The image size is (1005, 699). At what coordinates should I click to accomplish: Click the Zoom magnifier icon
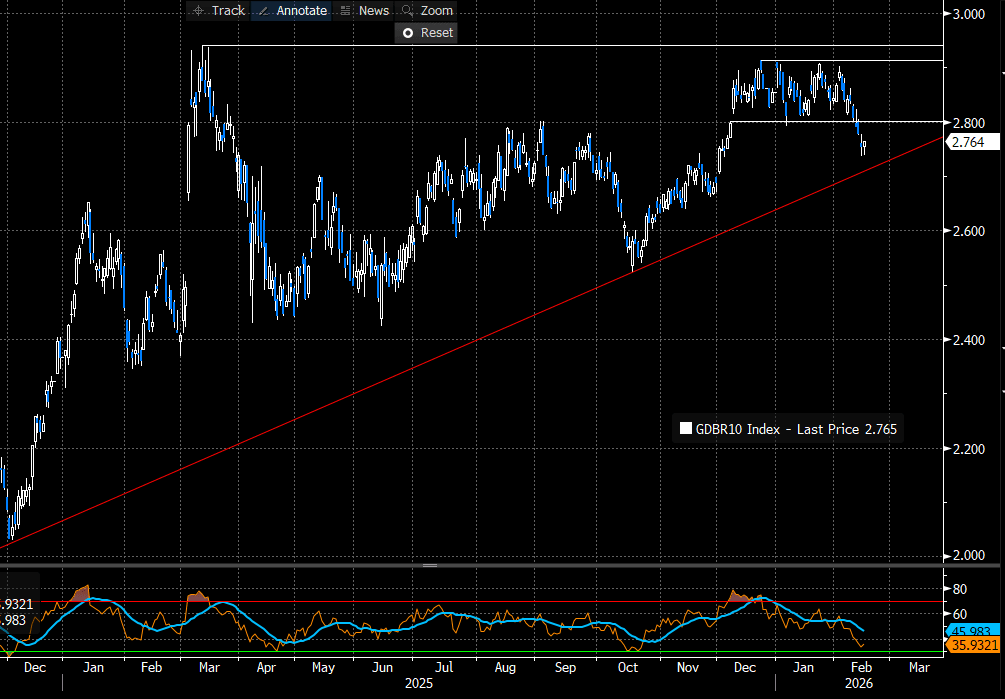click(407, 10)
